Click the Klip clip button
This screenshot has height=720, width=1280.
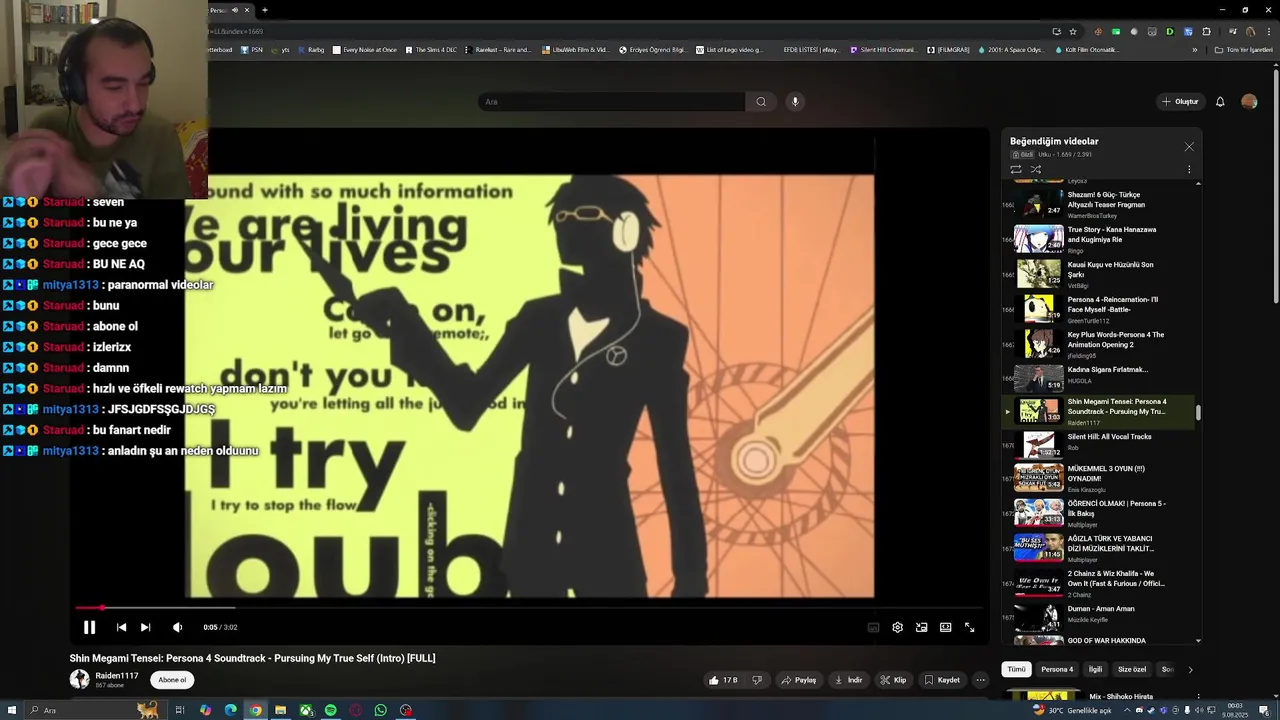click(893, 680)
